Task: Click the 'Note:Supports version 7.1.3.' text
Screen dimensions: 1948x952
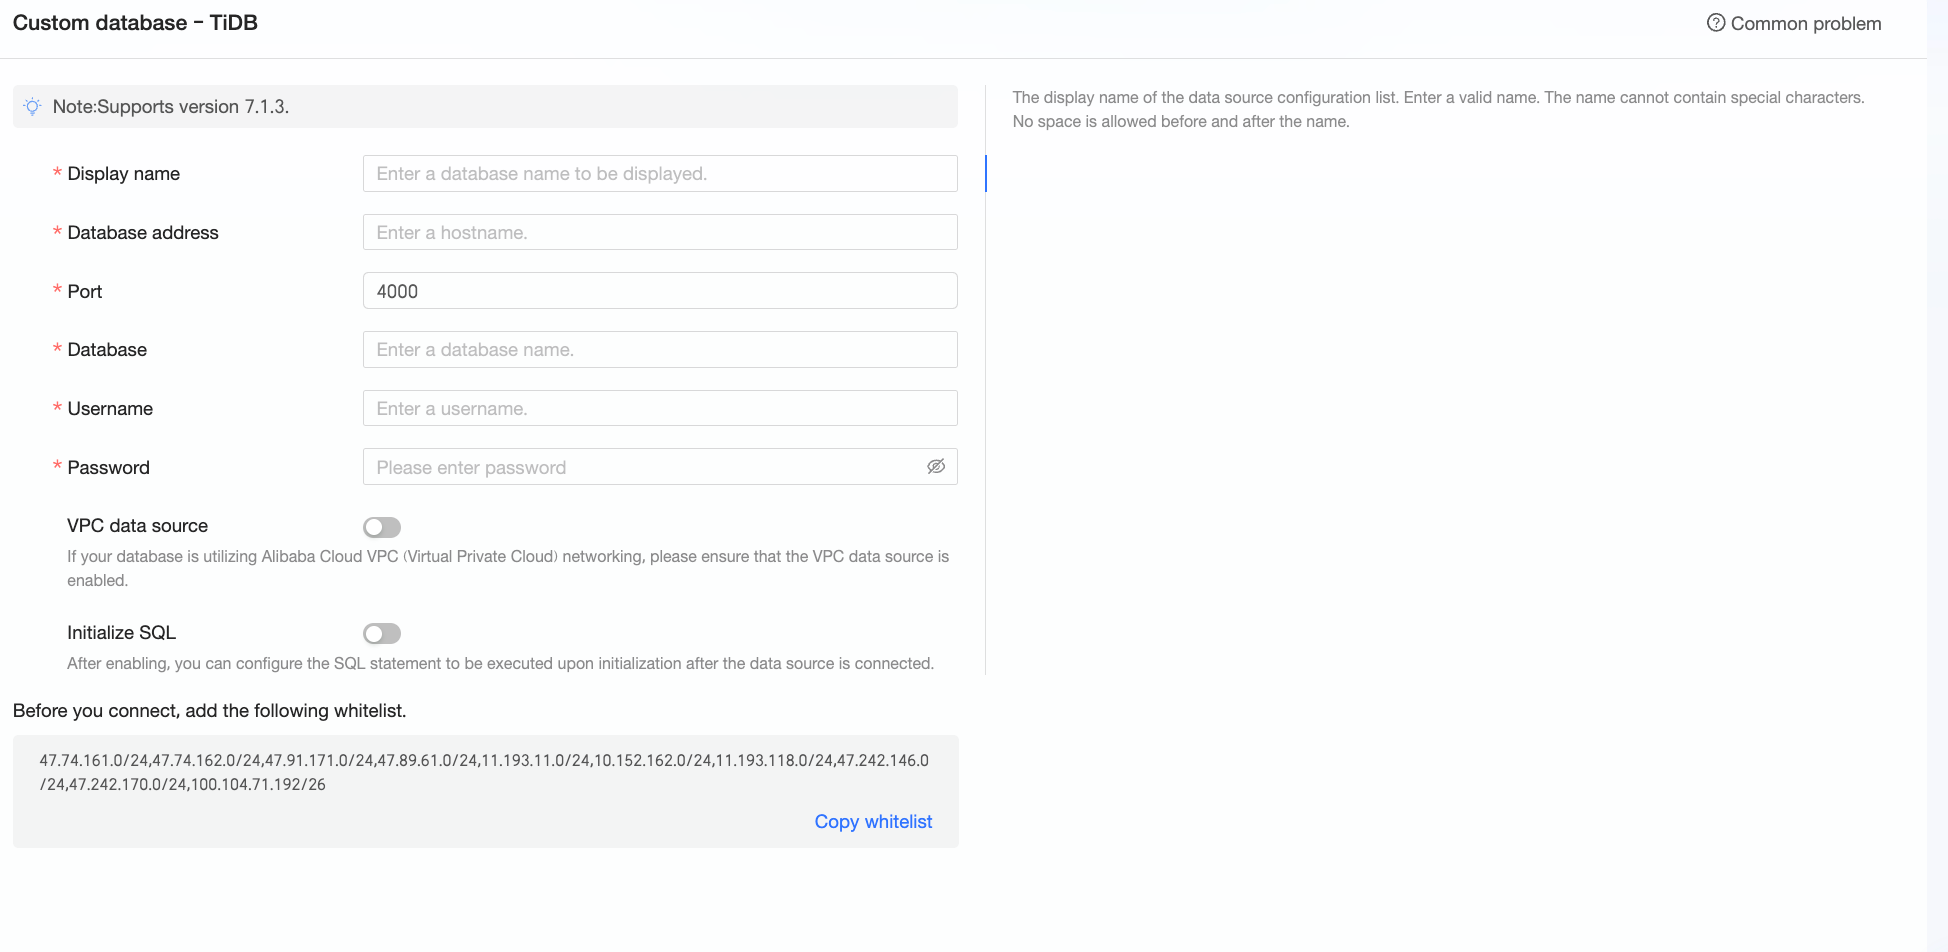Action: 171,107
